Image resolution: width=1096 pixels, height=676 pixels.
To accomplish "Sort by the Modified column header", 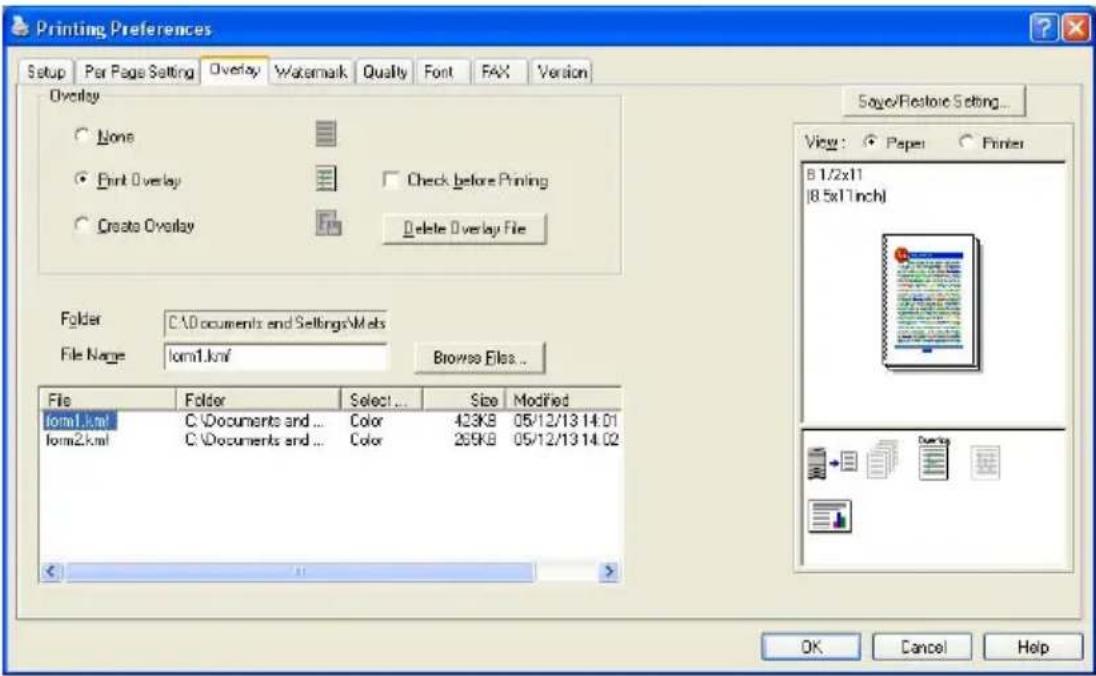I will pos(563,400).
